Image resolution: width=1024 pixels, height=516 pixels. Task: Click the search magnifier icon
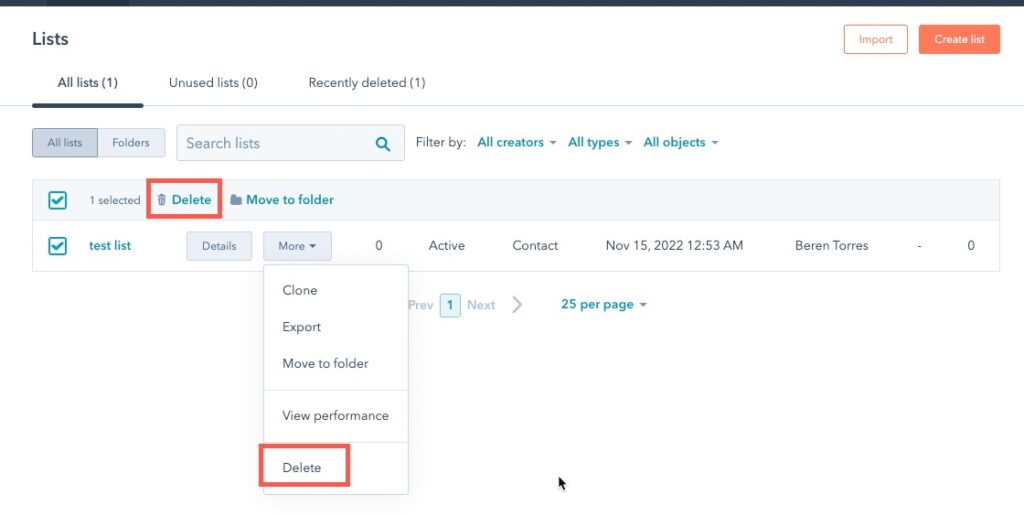[x=383, y=144]
